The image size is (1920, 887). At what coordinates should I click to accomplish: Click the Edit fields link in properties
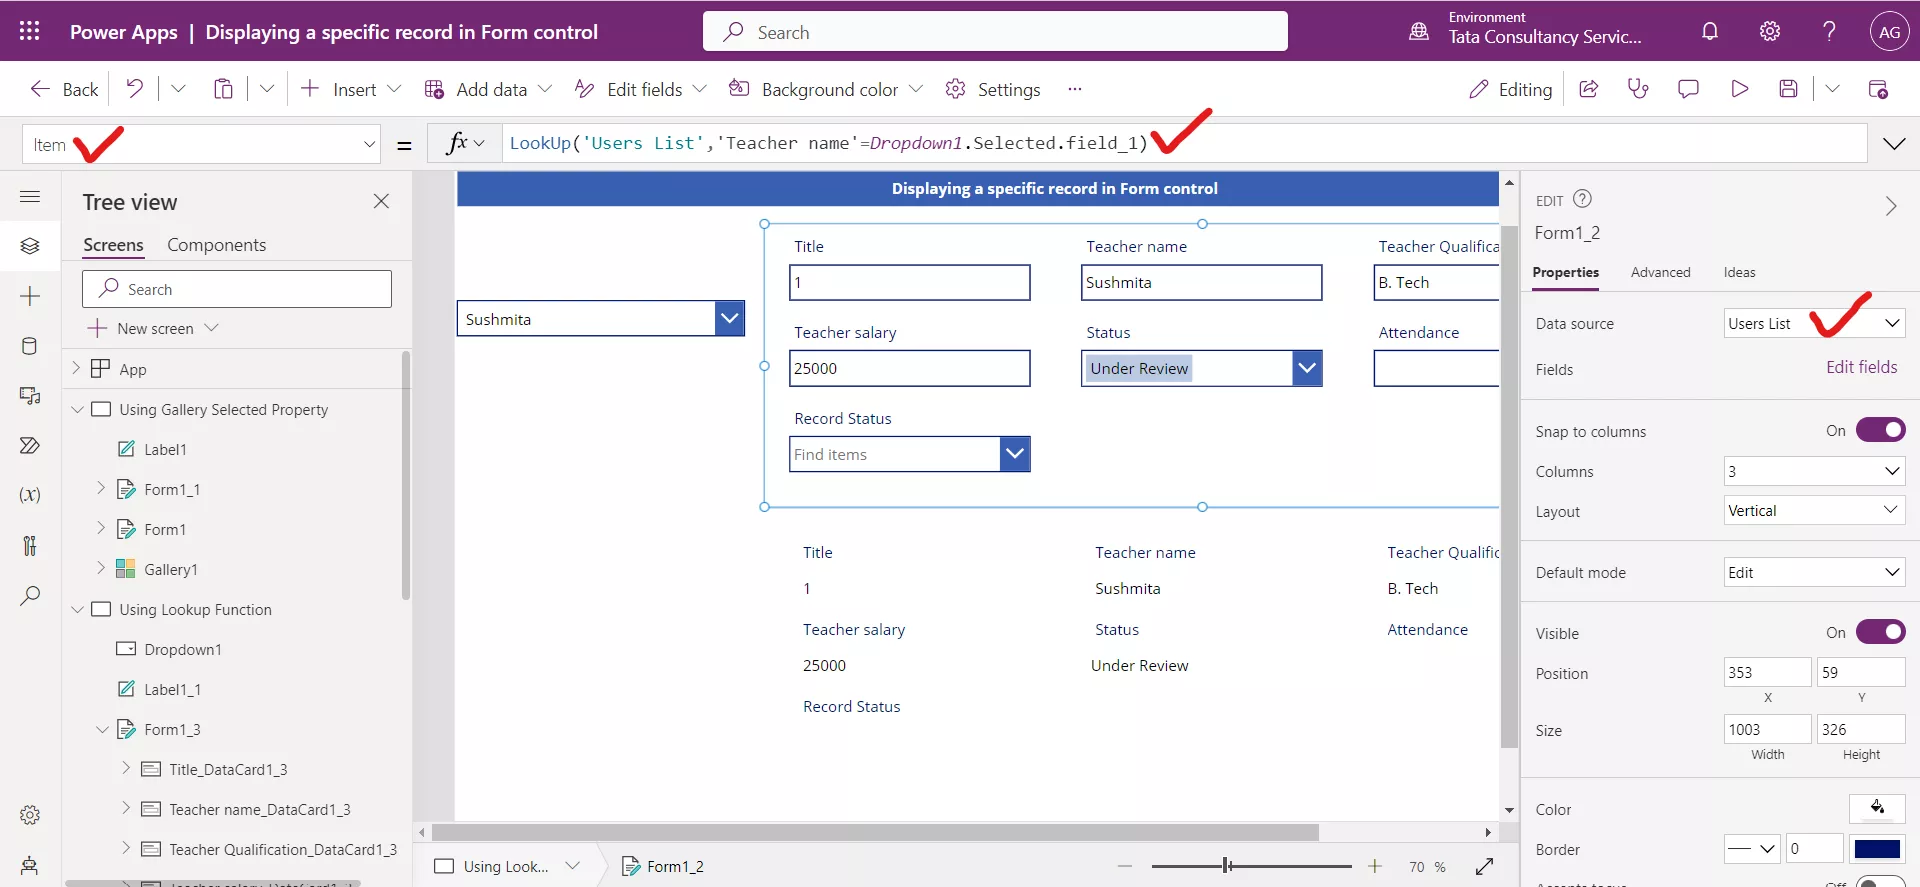1861,367
